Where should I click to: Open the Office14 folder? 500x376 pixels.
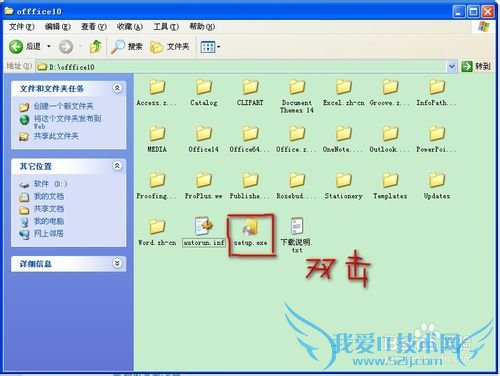tap(204, 140)
